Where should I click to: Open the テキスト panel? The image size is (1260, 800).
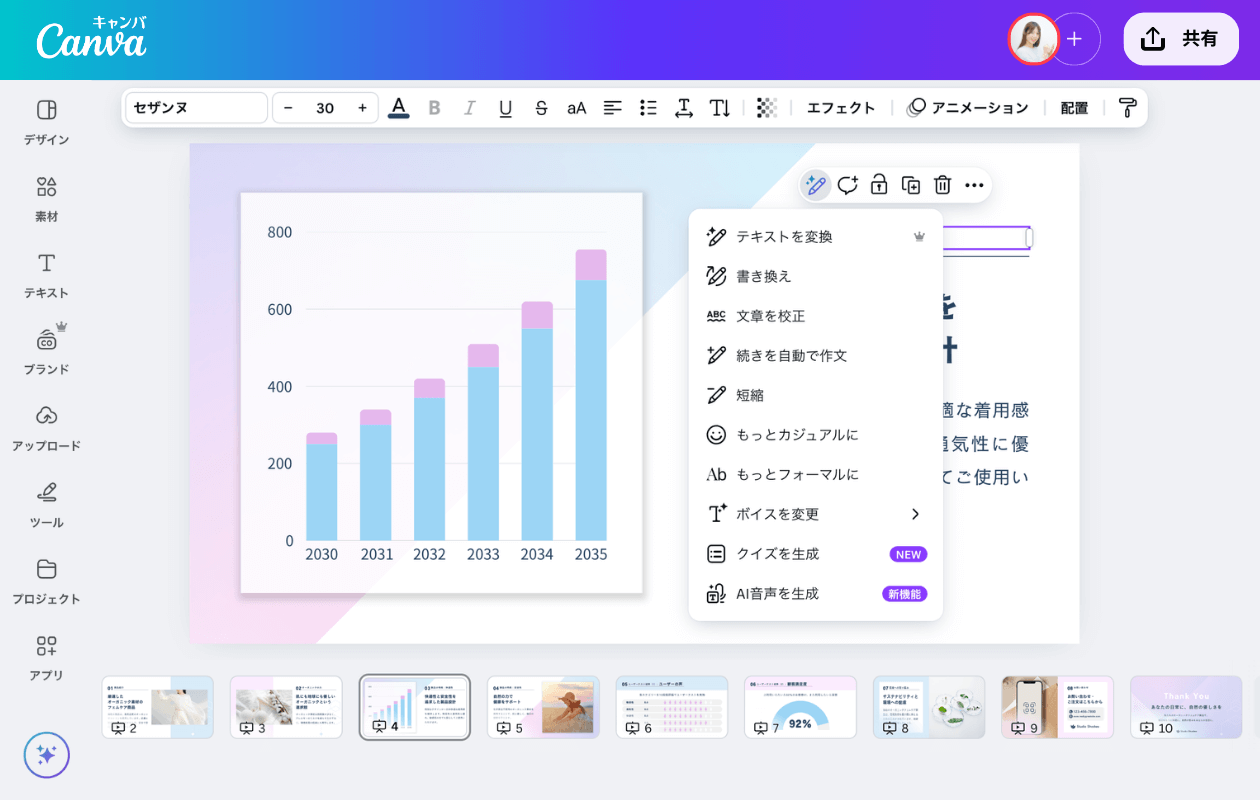click(x=46, y=276)
